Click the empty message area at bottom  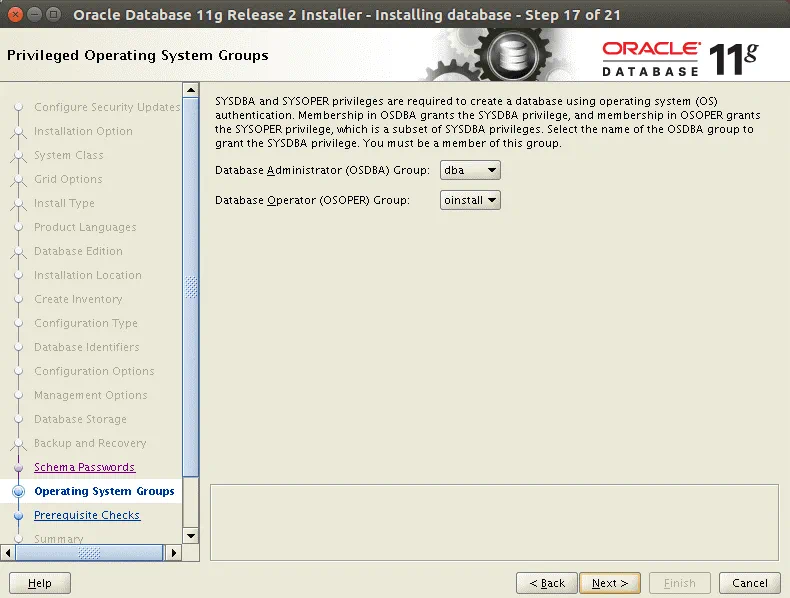[x=494, y=522]
